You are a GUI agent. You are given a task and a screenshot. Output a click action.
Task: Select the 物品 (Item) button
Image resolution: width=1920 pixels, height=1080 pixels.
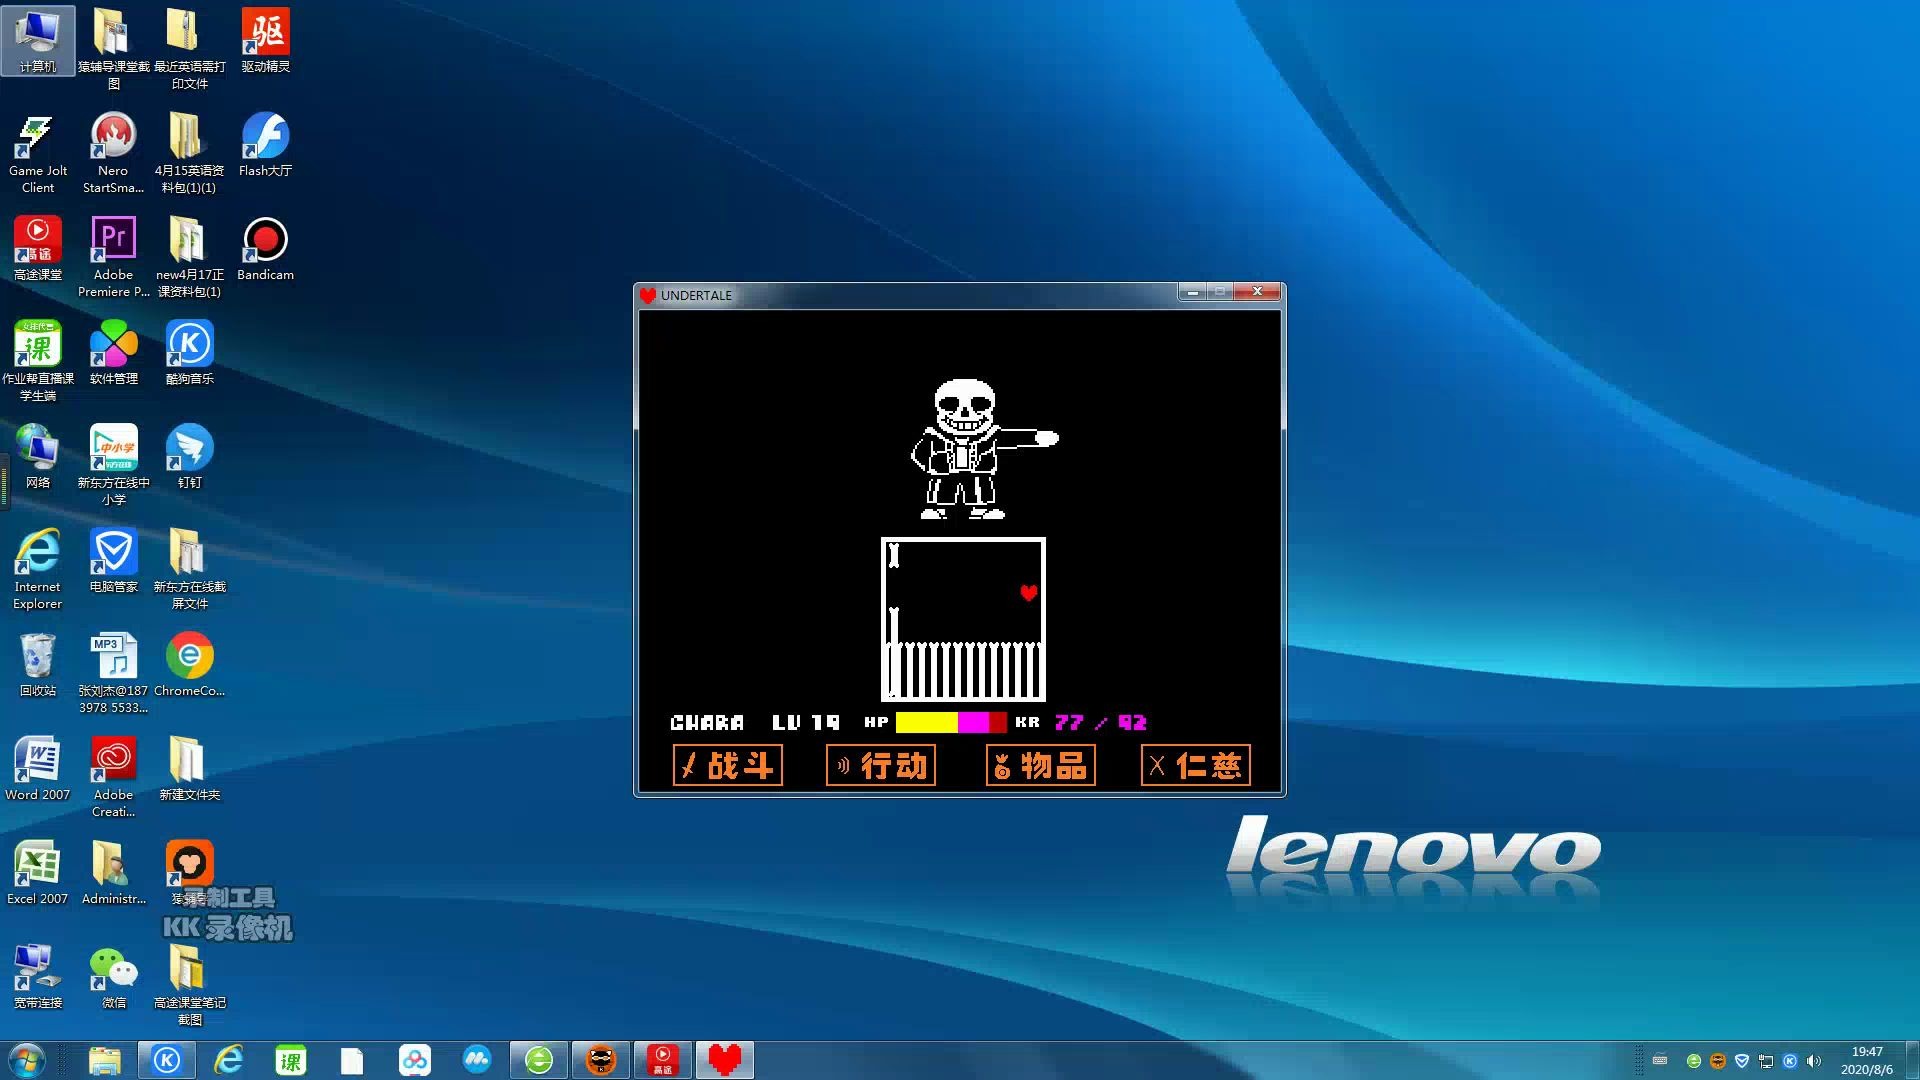tap(1040, 766)
